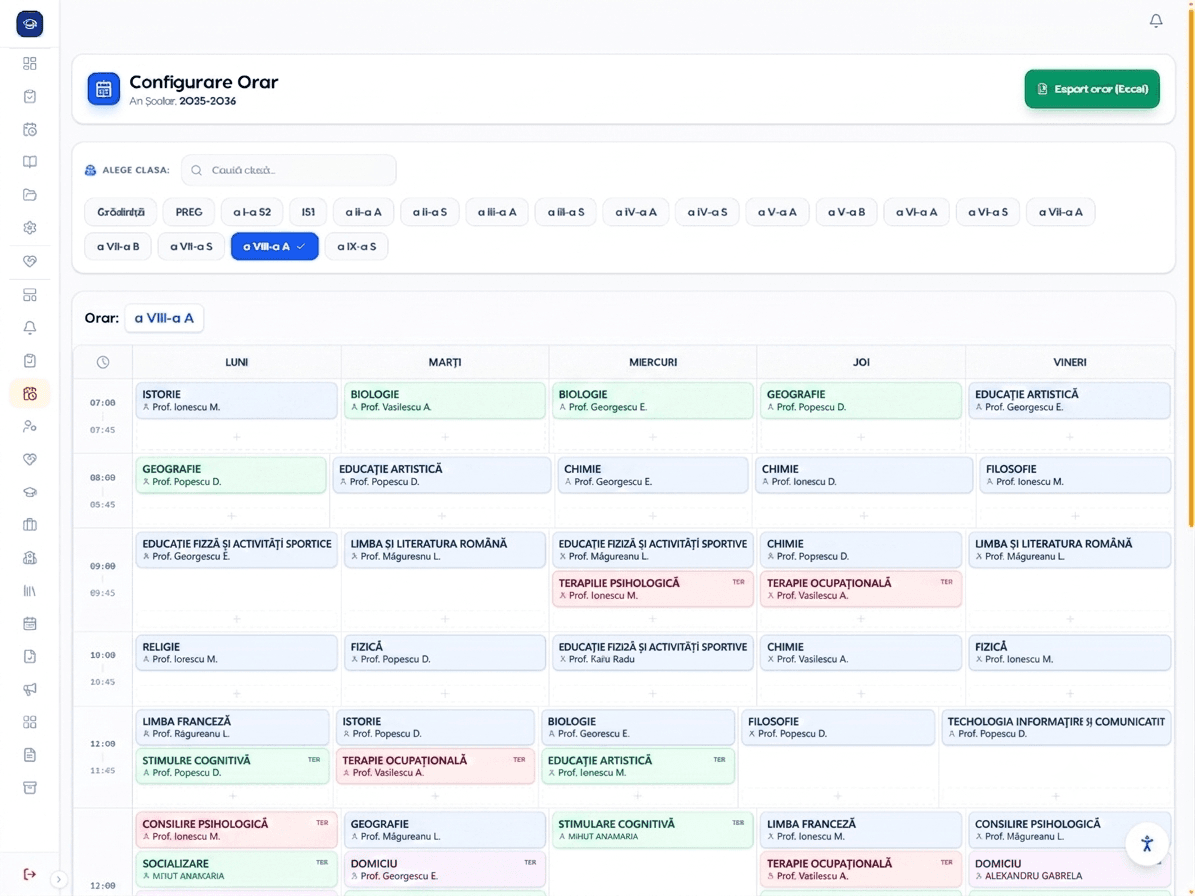Image resolution: width=1195 pixels, height=896 pixels.
Task: Open the archive box icon in the sidebar
Action: [30, 788]
